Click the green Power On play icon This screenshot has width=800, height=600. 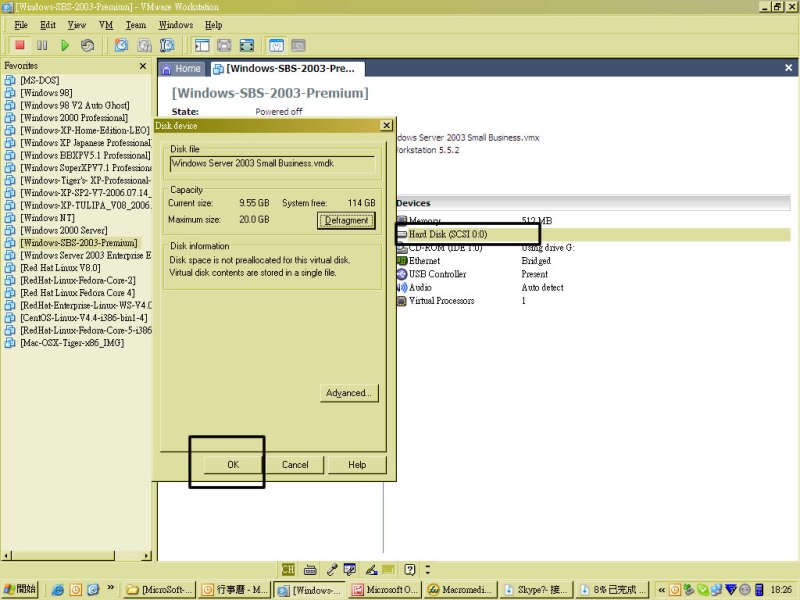click(x=65, y=45)
